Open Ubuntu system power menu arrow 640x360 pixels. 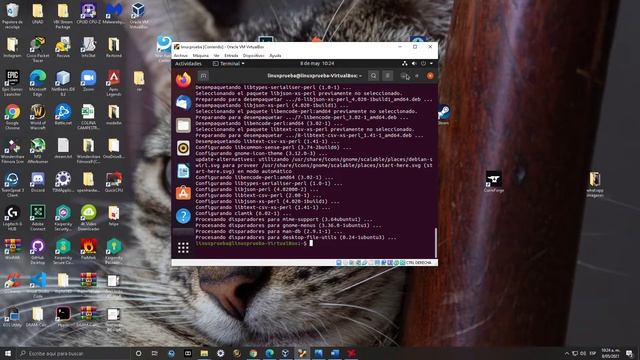pos(431,64)
